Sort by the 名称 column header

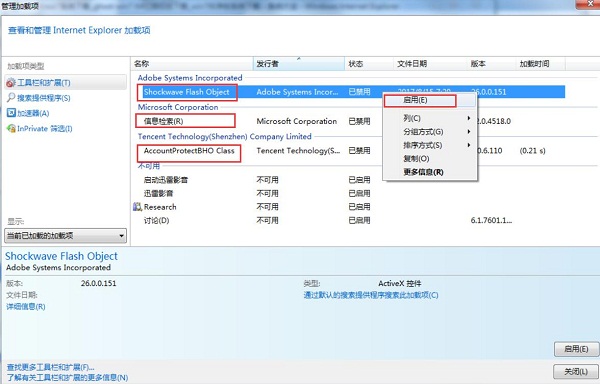pyautogui.click(x=192, y=64)
